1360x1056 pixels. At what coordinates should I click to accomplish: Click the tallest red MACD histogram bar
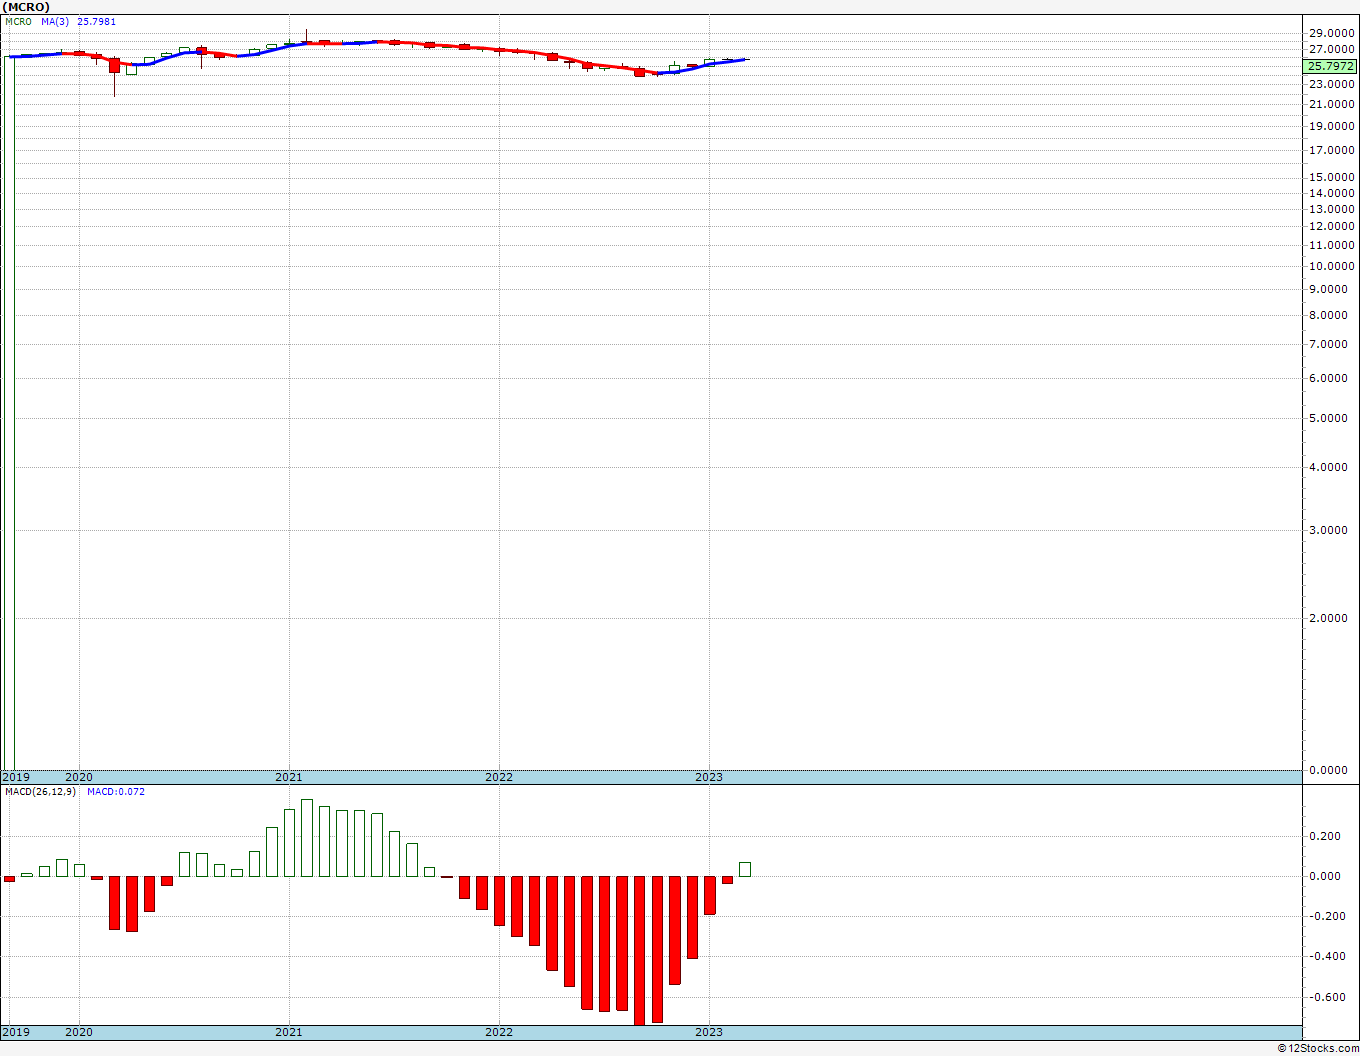point(640,950)
